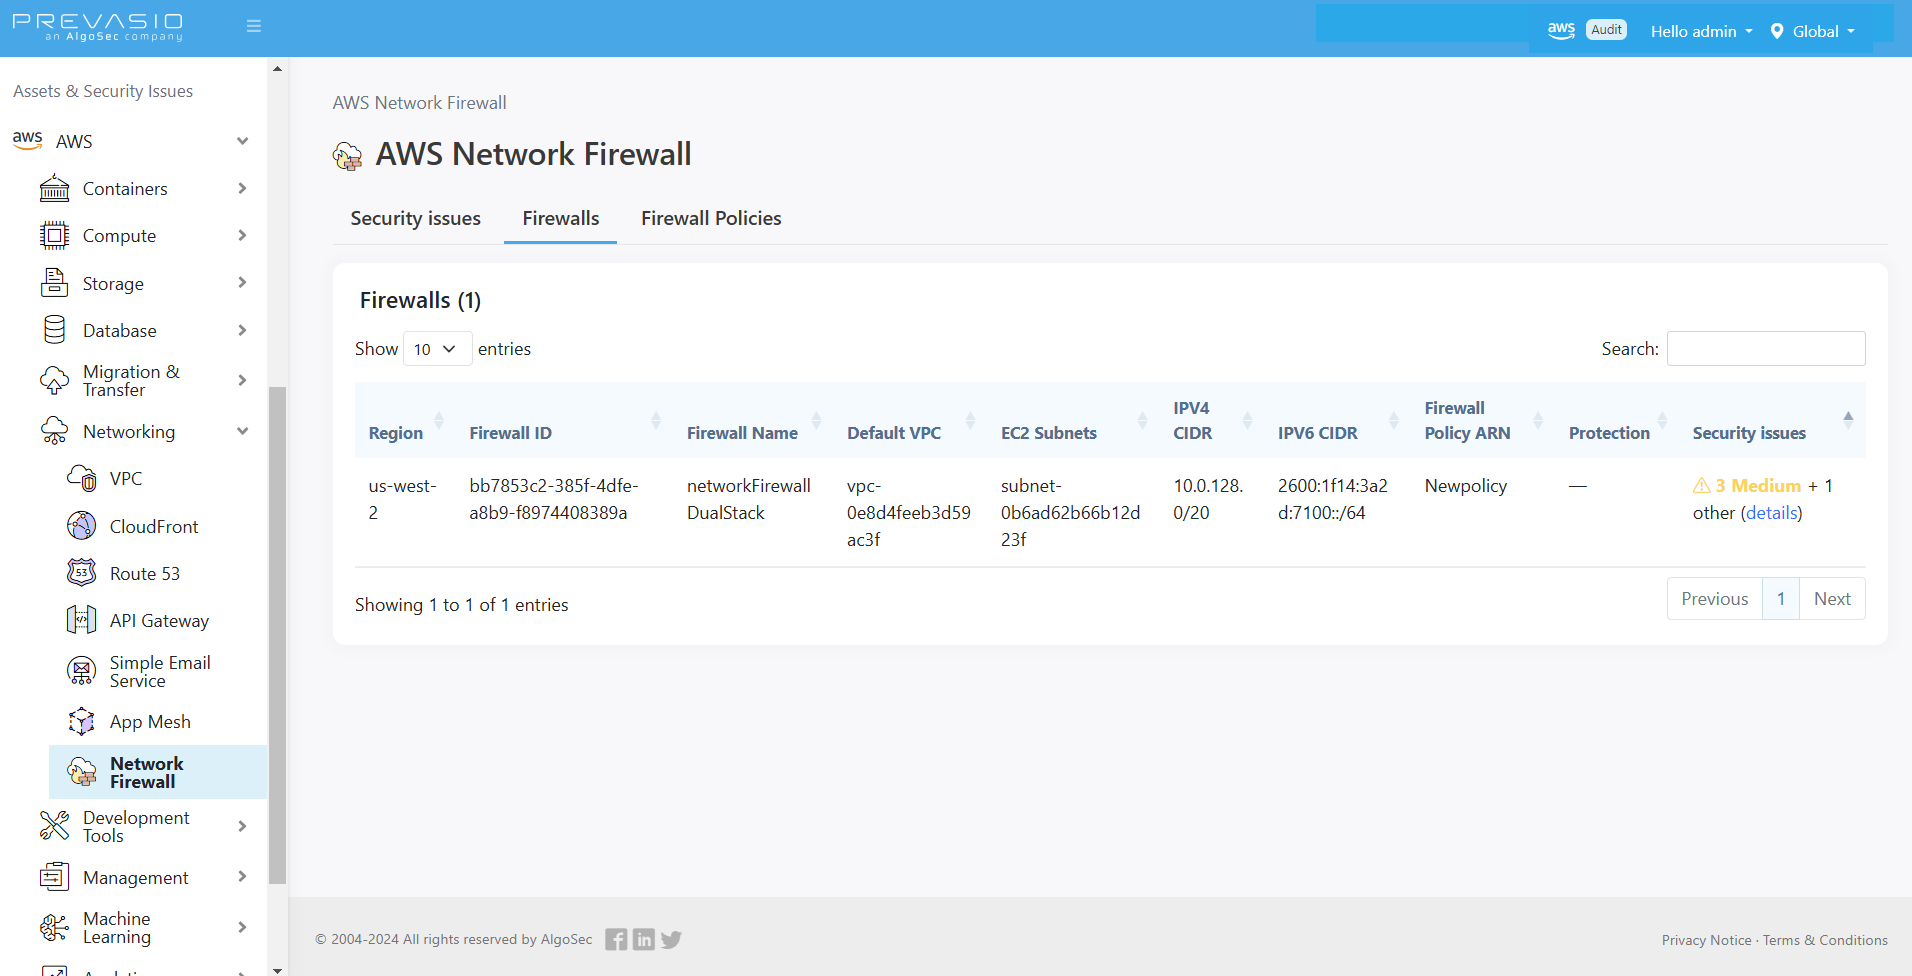Image resolution: width=1912 pixels, height=976 pixels.
Task: Click the AWS Network Firewall breadcrumb
Action: tap(419, 103)
